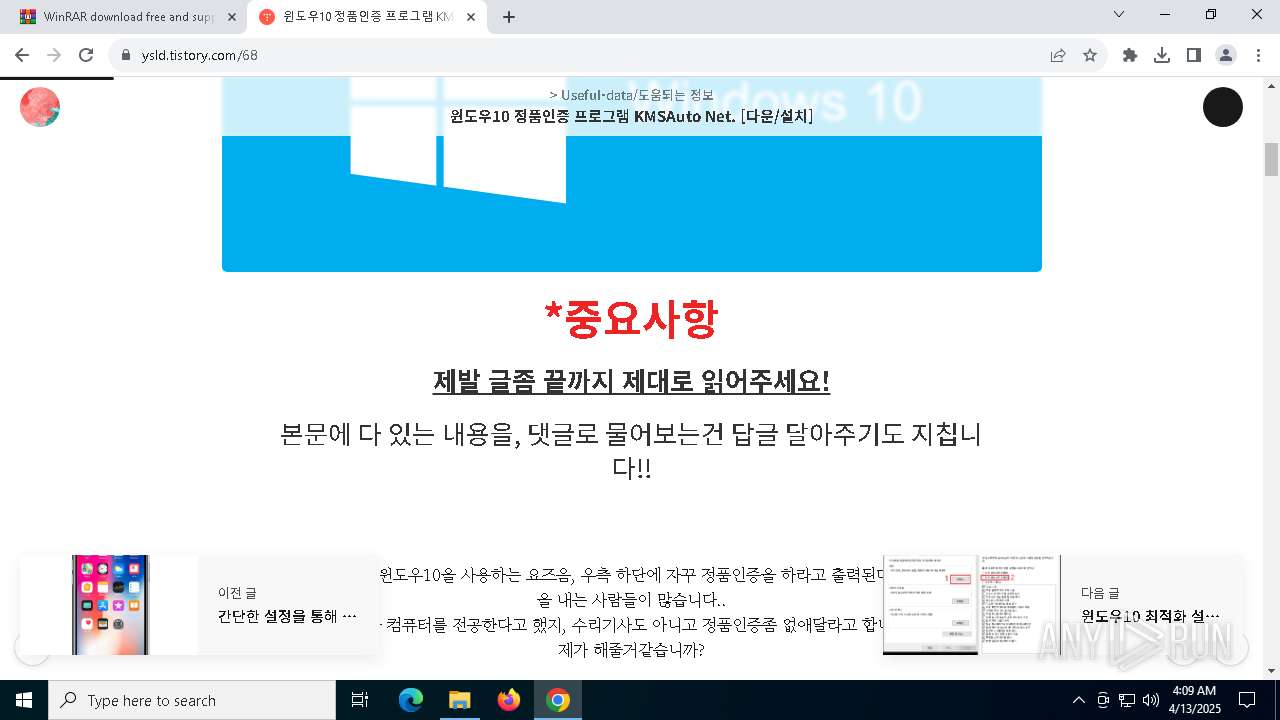Toggle the browser side panel
The image size is (1280, 720).
(1194, 55)
